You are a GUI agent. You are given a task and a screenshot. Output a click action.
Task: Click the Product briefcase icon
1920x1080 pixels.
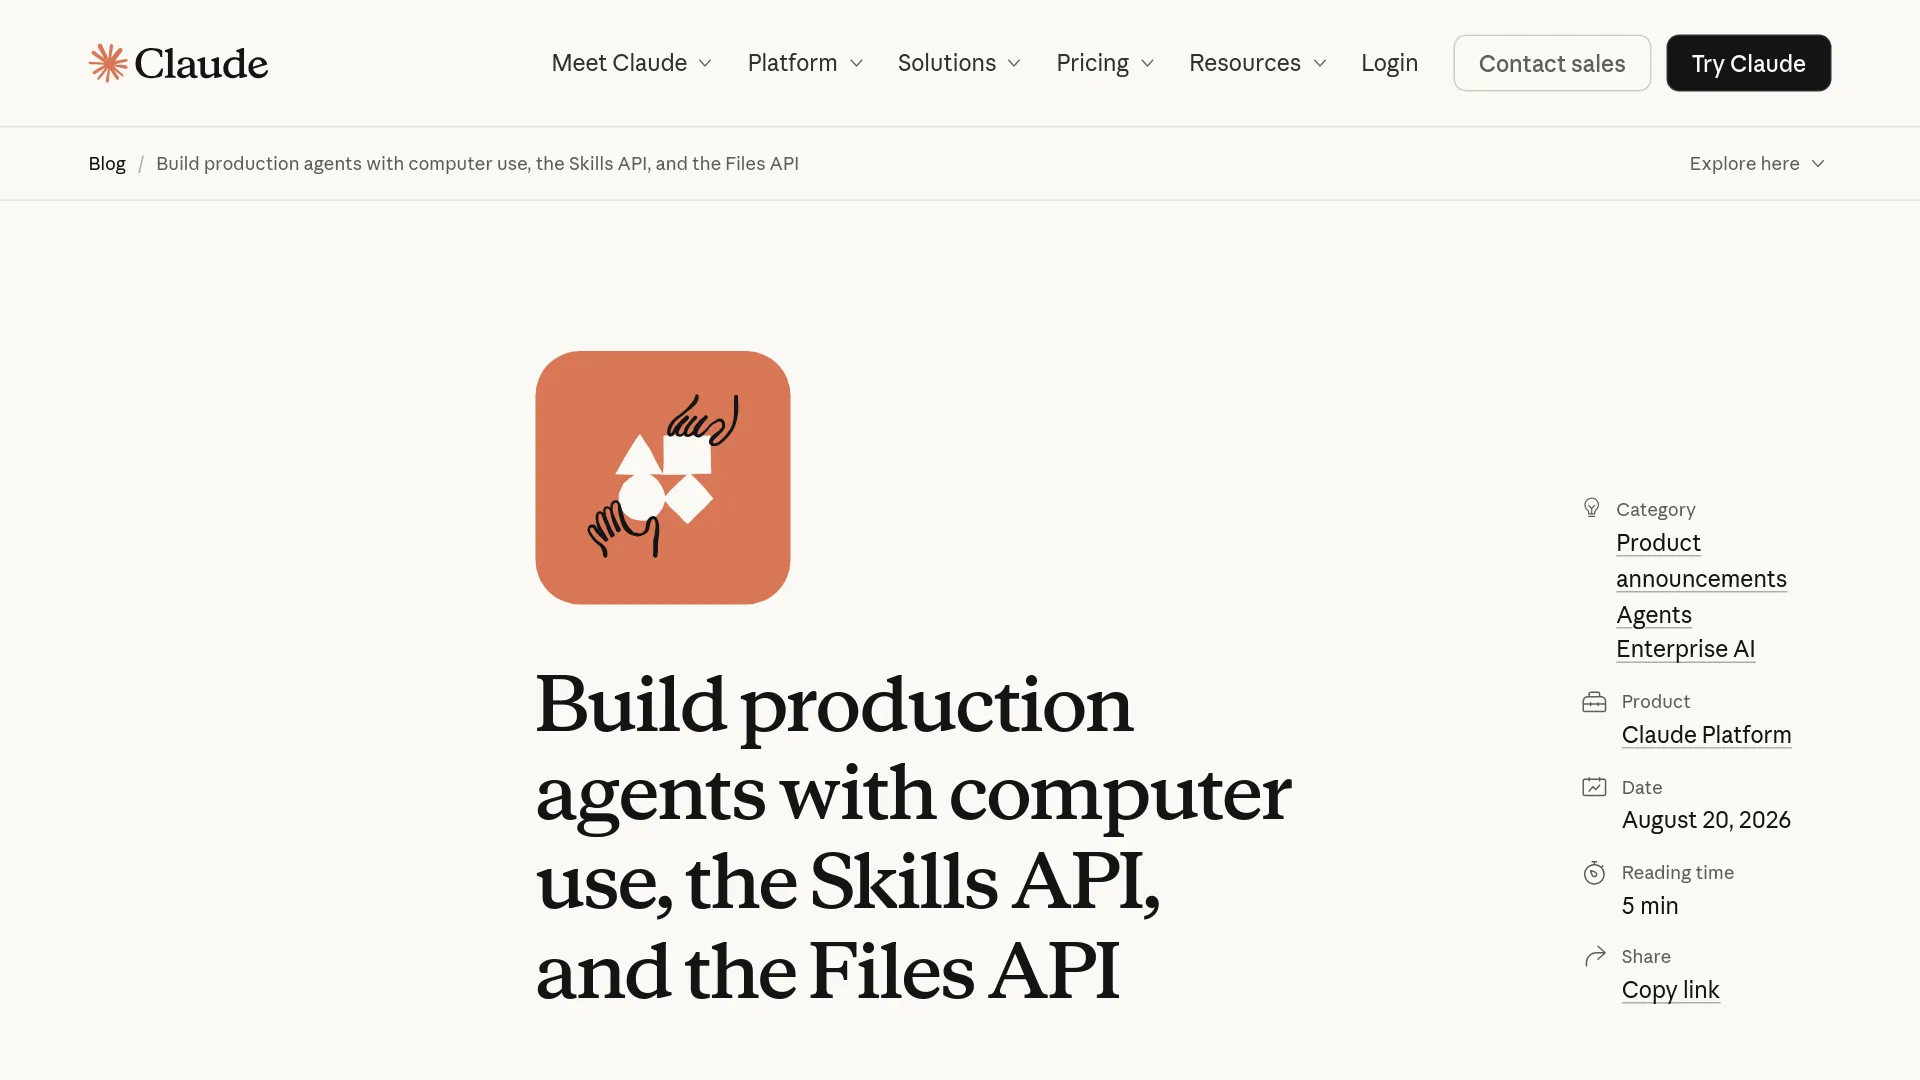(1594, 702)
